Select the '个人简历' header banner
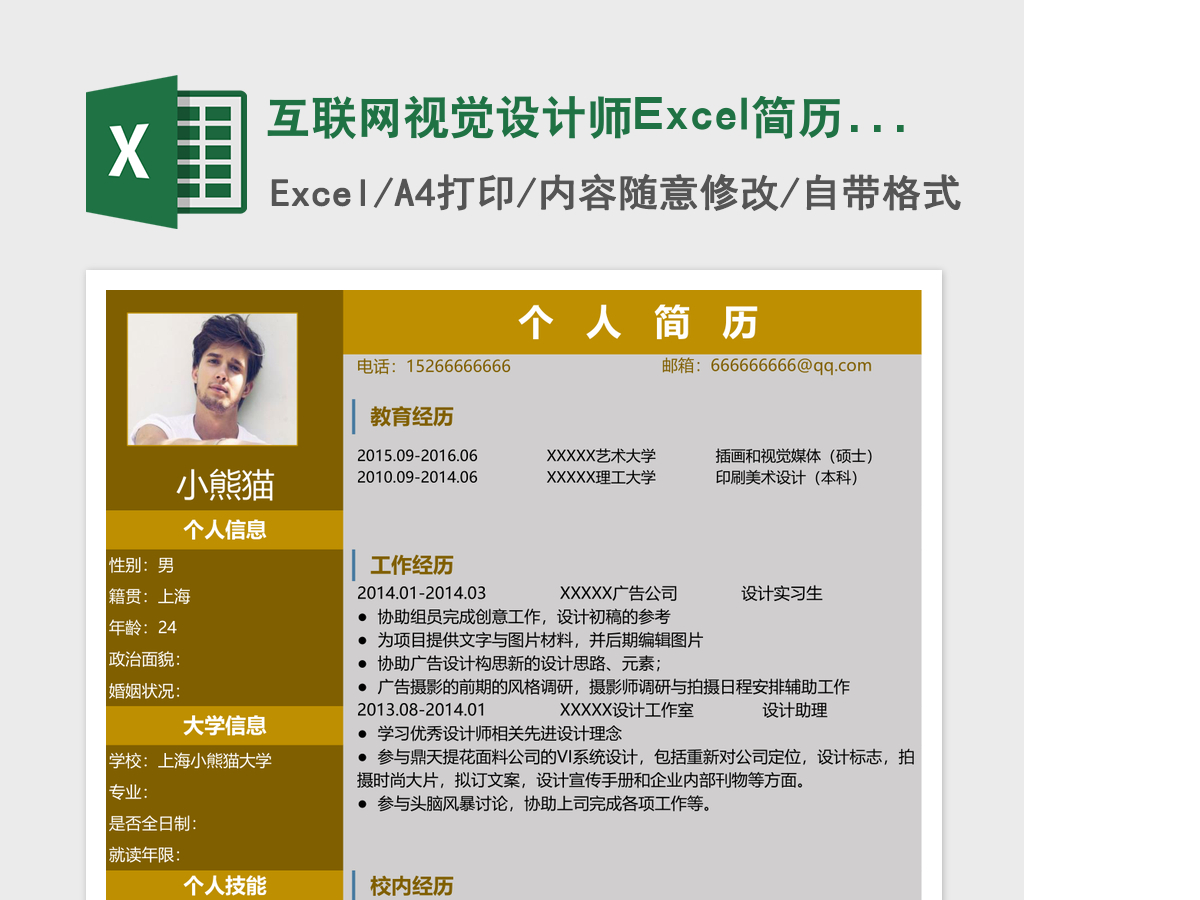This screenshot has width=1200, height=900. pos(632,322)
